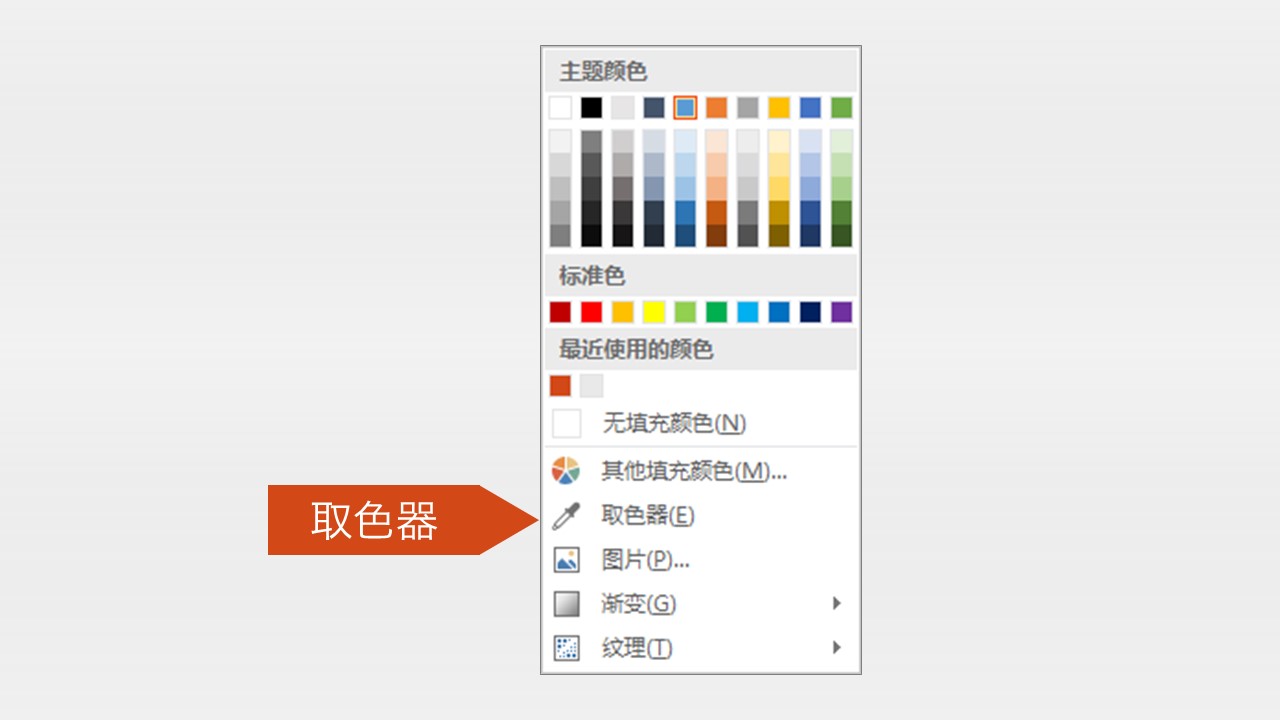
Task: Expand the 渐变 submenu arrow
Action: [836, 603]
